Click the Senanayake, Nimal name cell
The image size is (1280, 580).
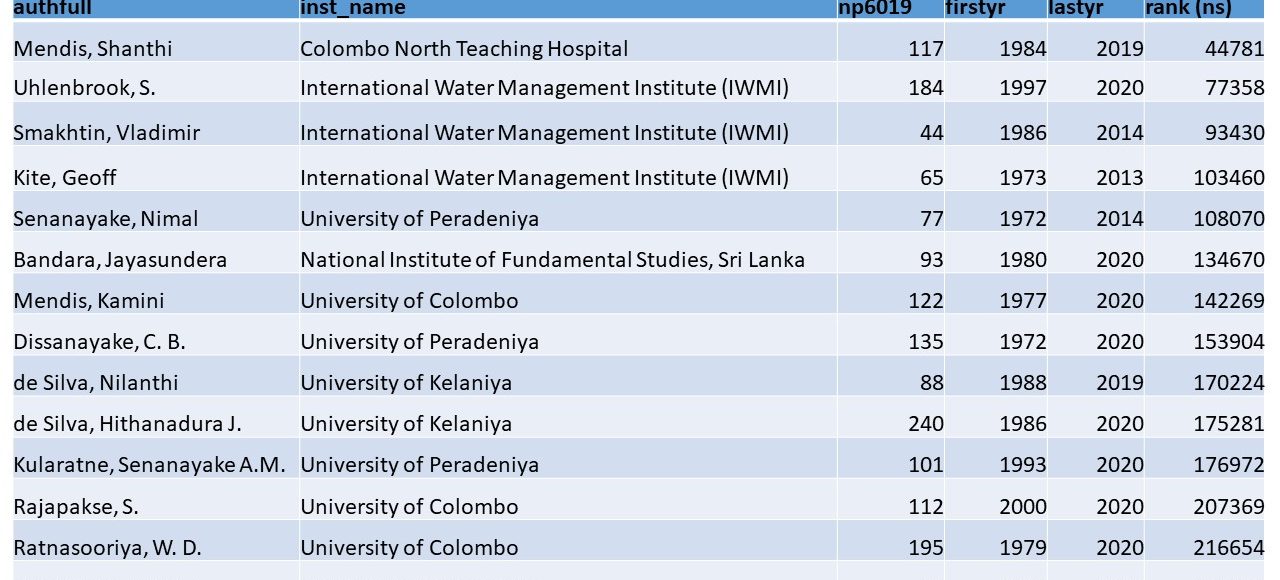coord(106,219)
